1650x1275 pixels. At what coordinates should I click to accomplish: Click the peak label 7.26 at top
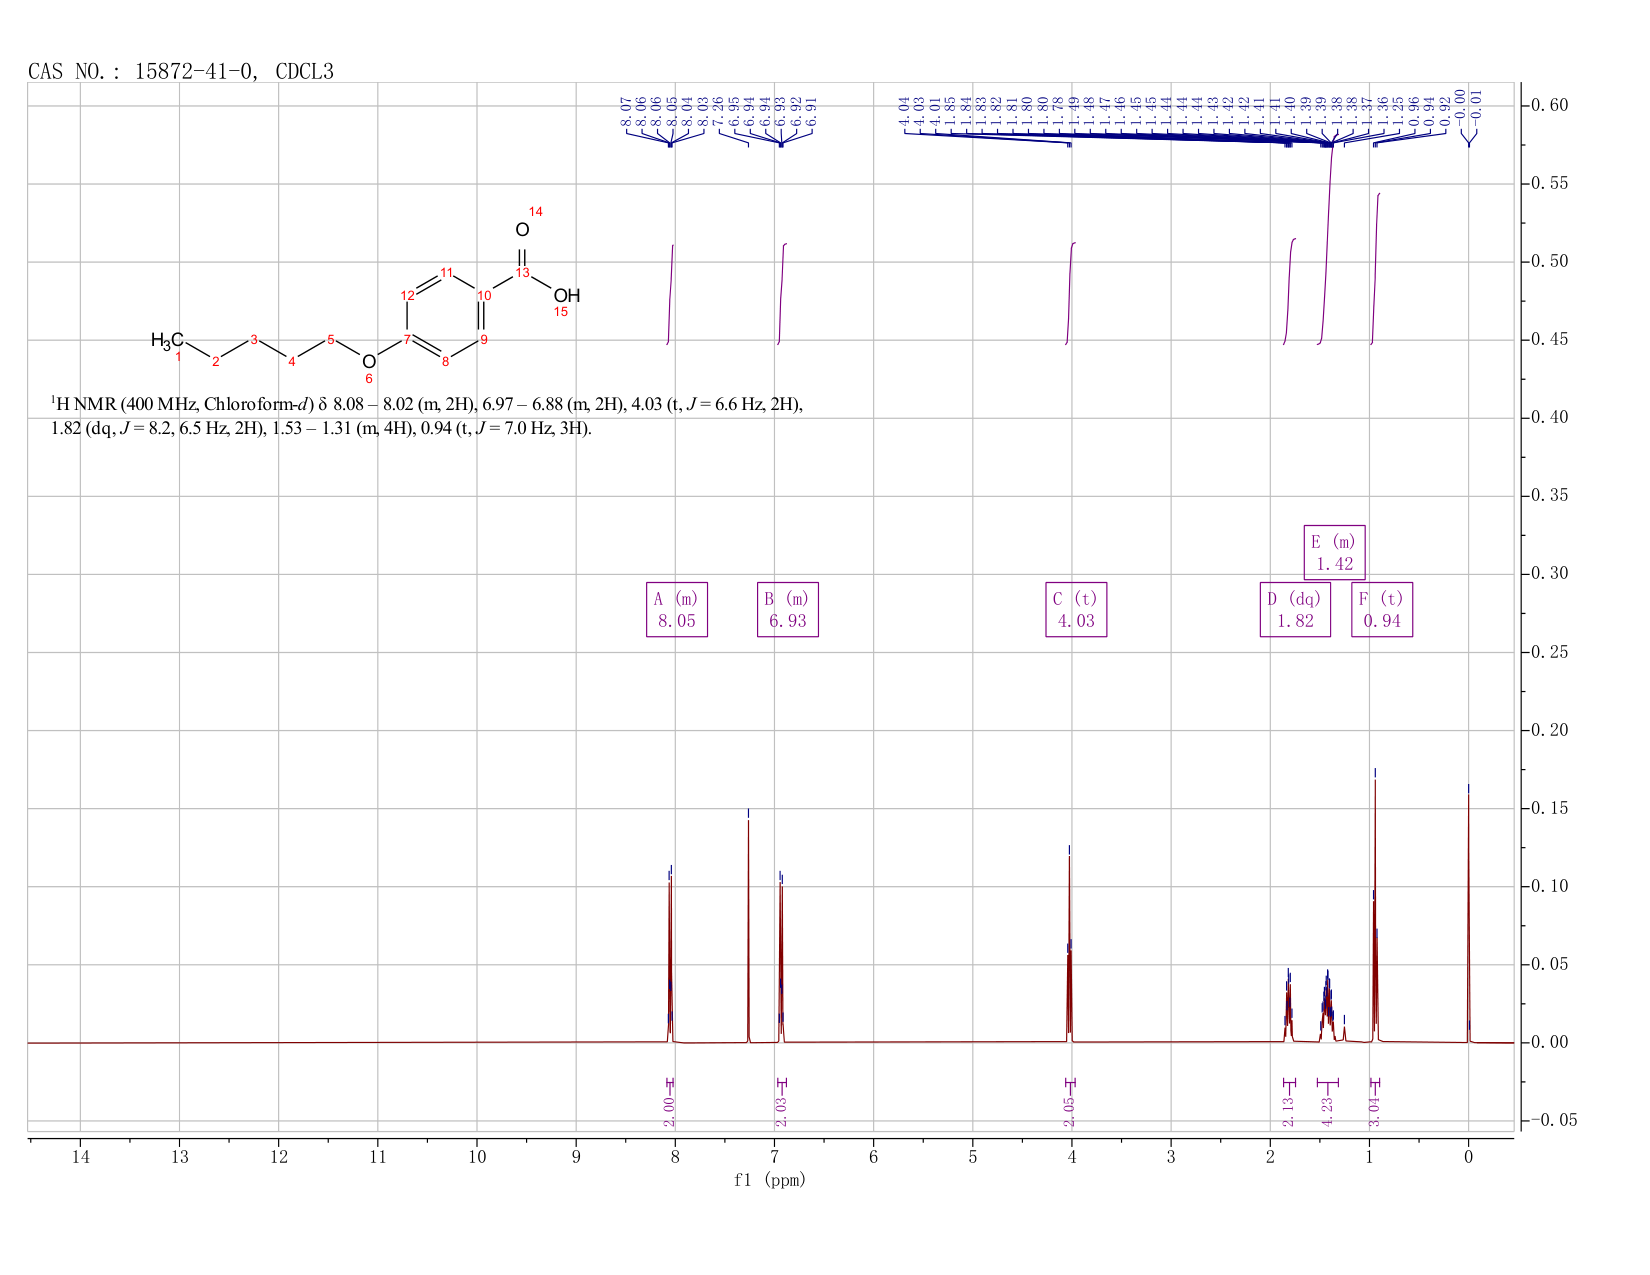(718, 112)
